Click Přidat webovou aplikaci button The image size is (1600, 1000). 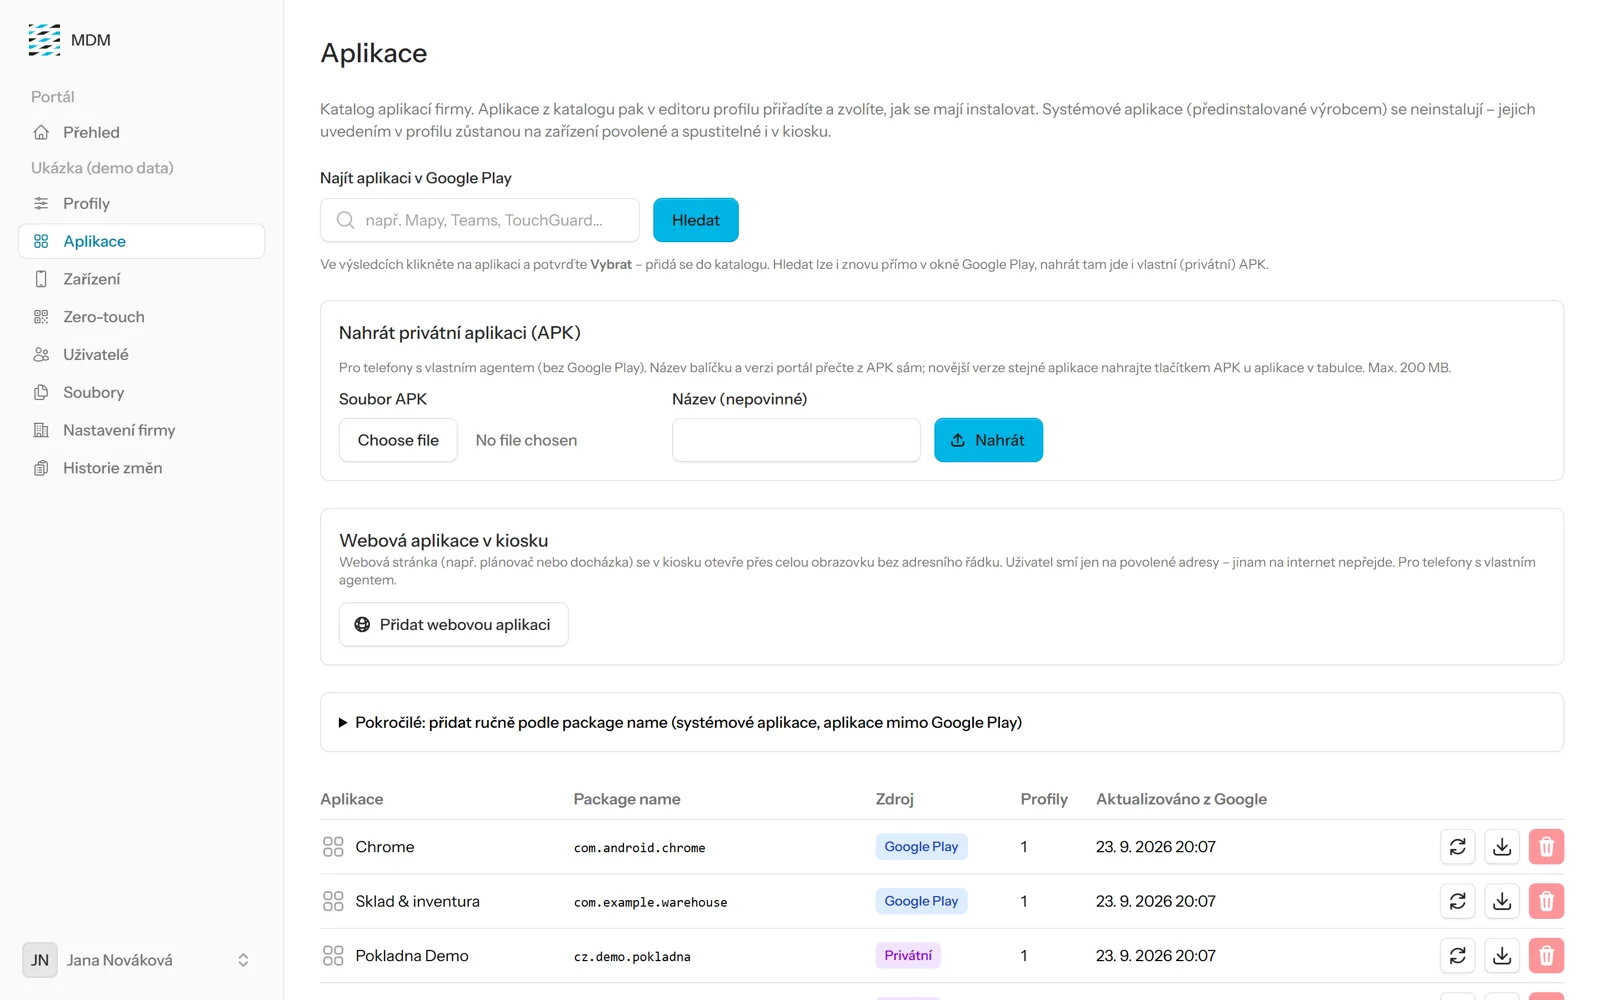(454, 624)
